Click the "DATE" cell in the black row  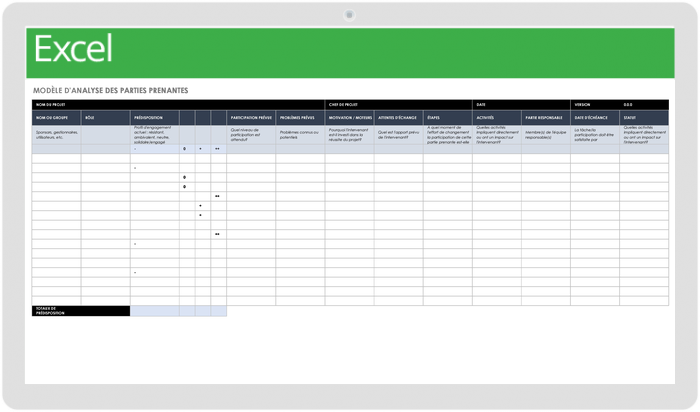(x=521, y=105)
